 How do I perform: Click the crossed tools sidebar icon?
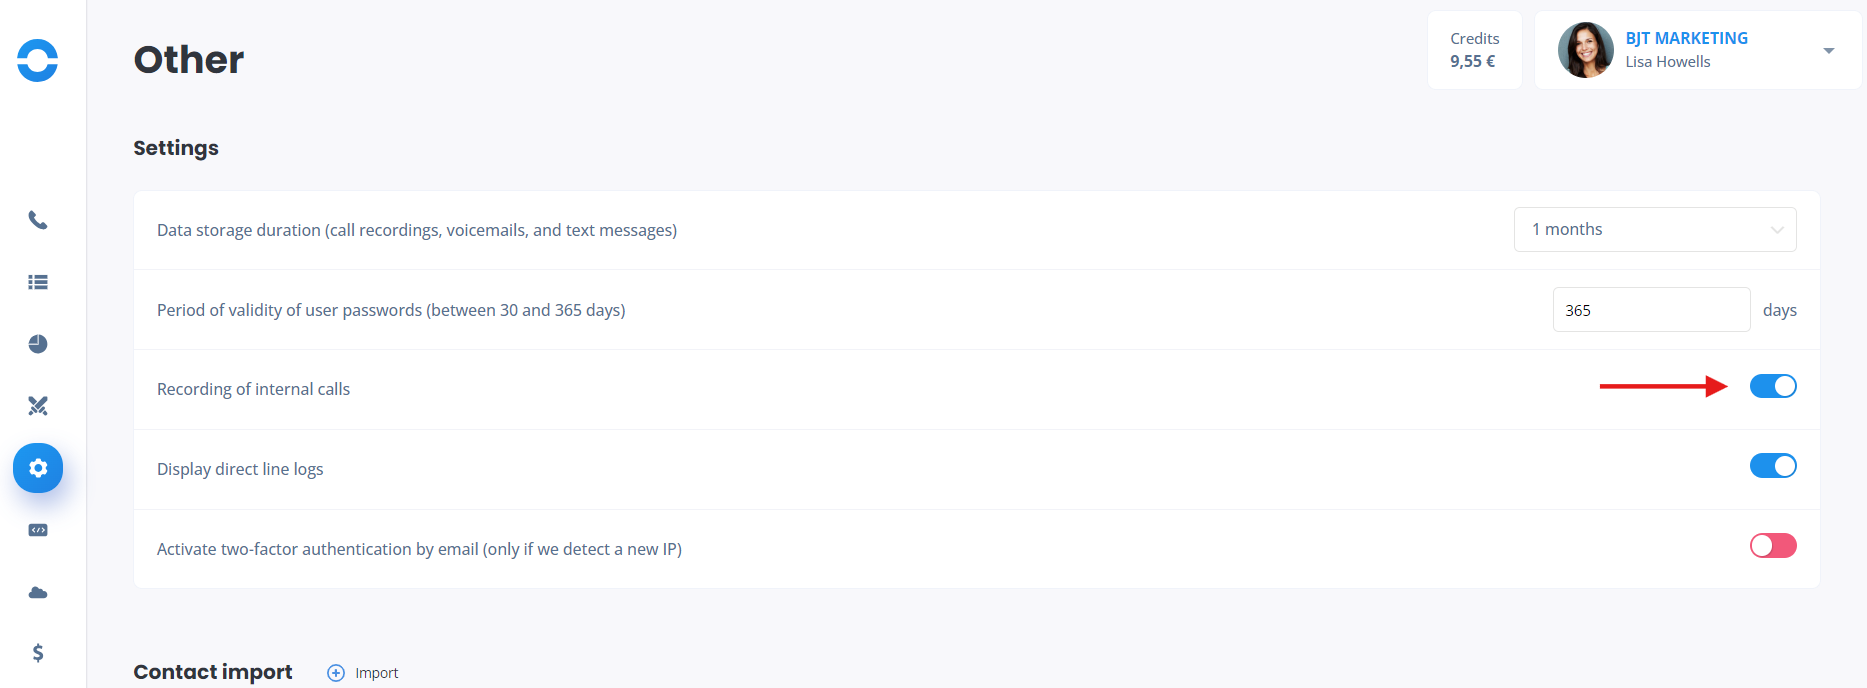pyautogui.click(x=38, y=406)
